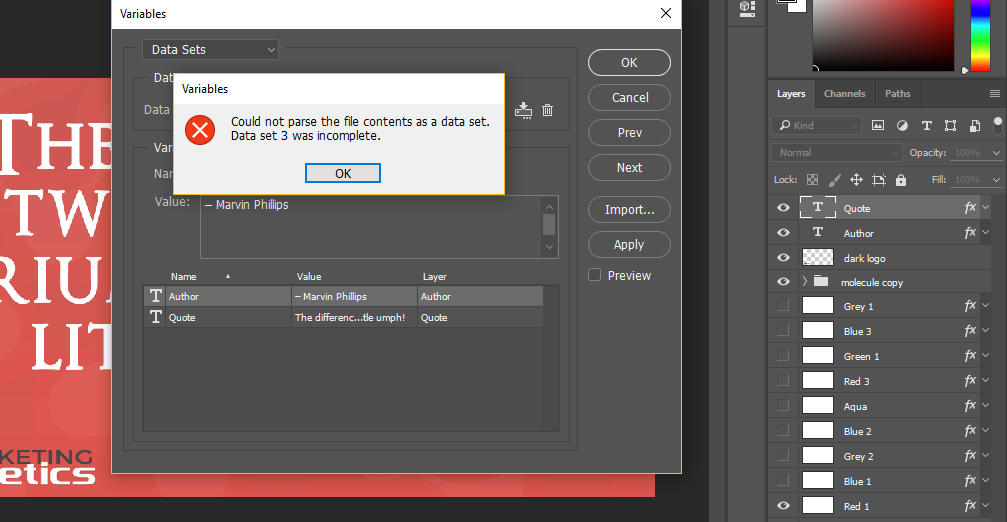1007x522 pixels.
Task: Select the dark logo layer thumbnail
Action: coord(818,257)
